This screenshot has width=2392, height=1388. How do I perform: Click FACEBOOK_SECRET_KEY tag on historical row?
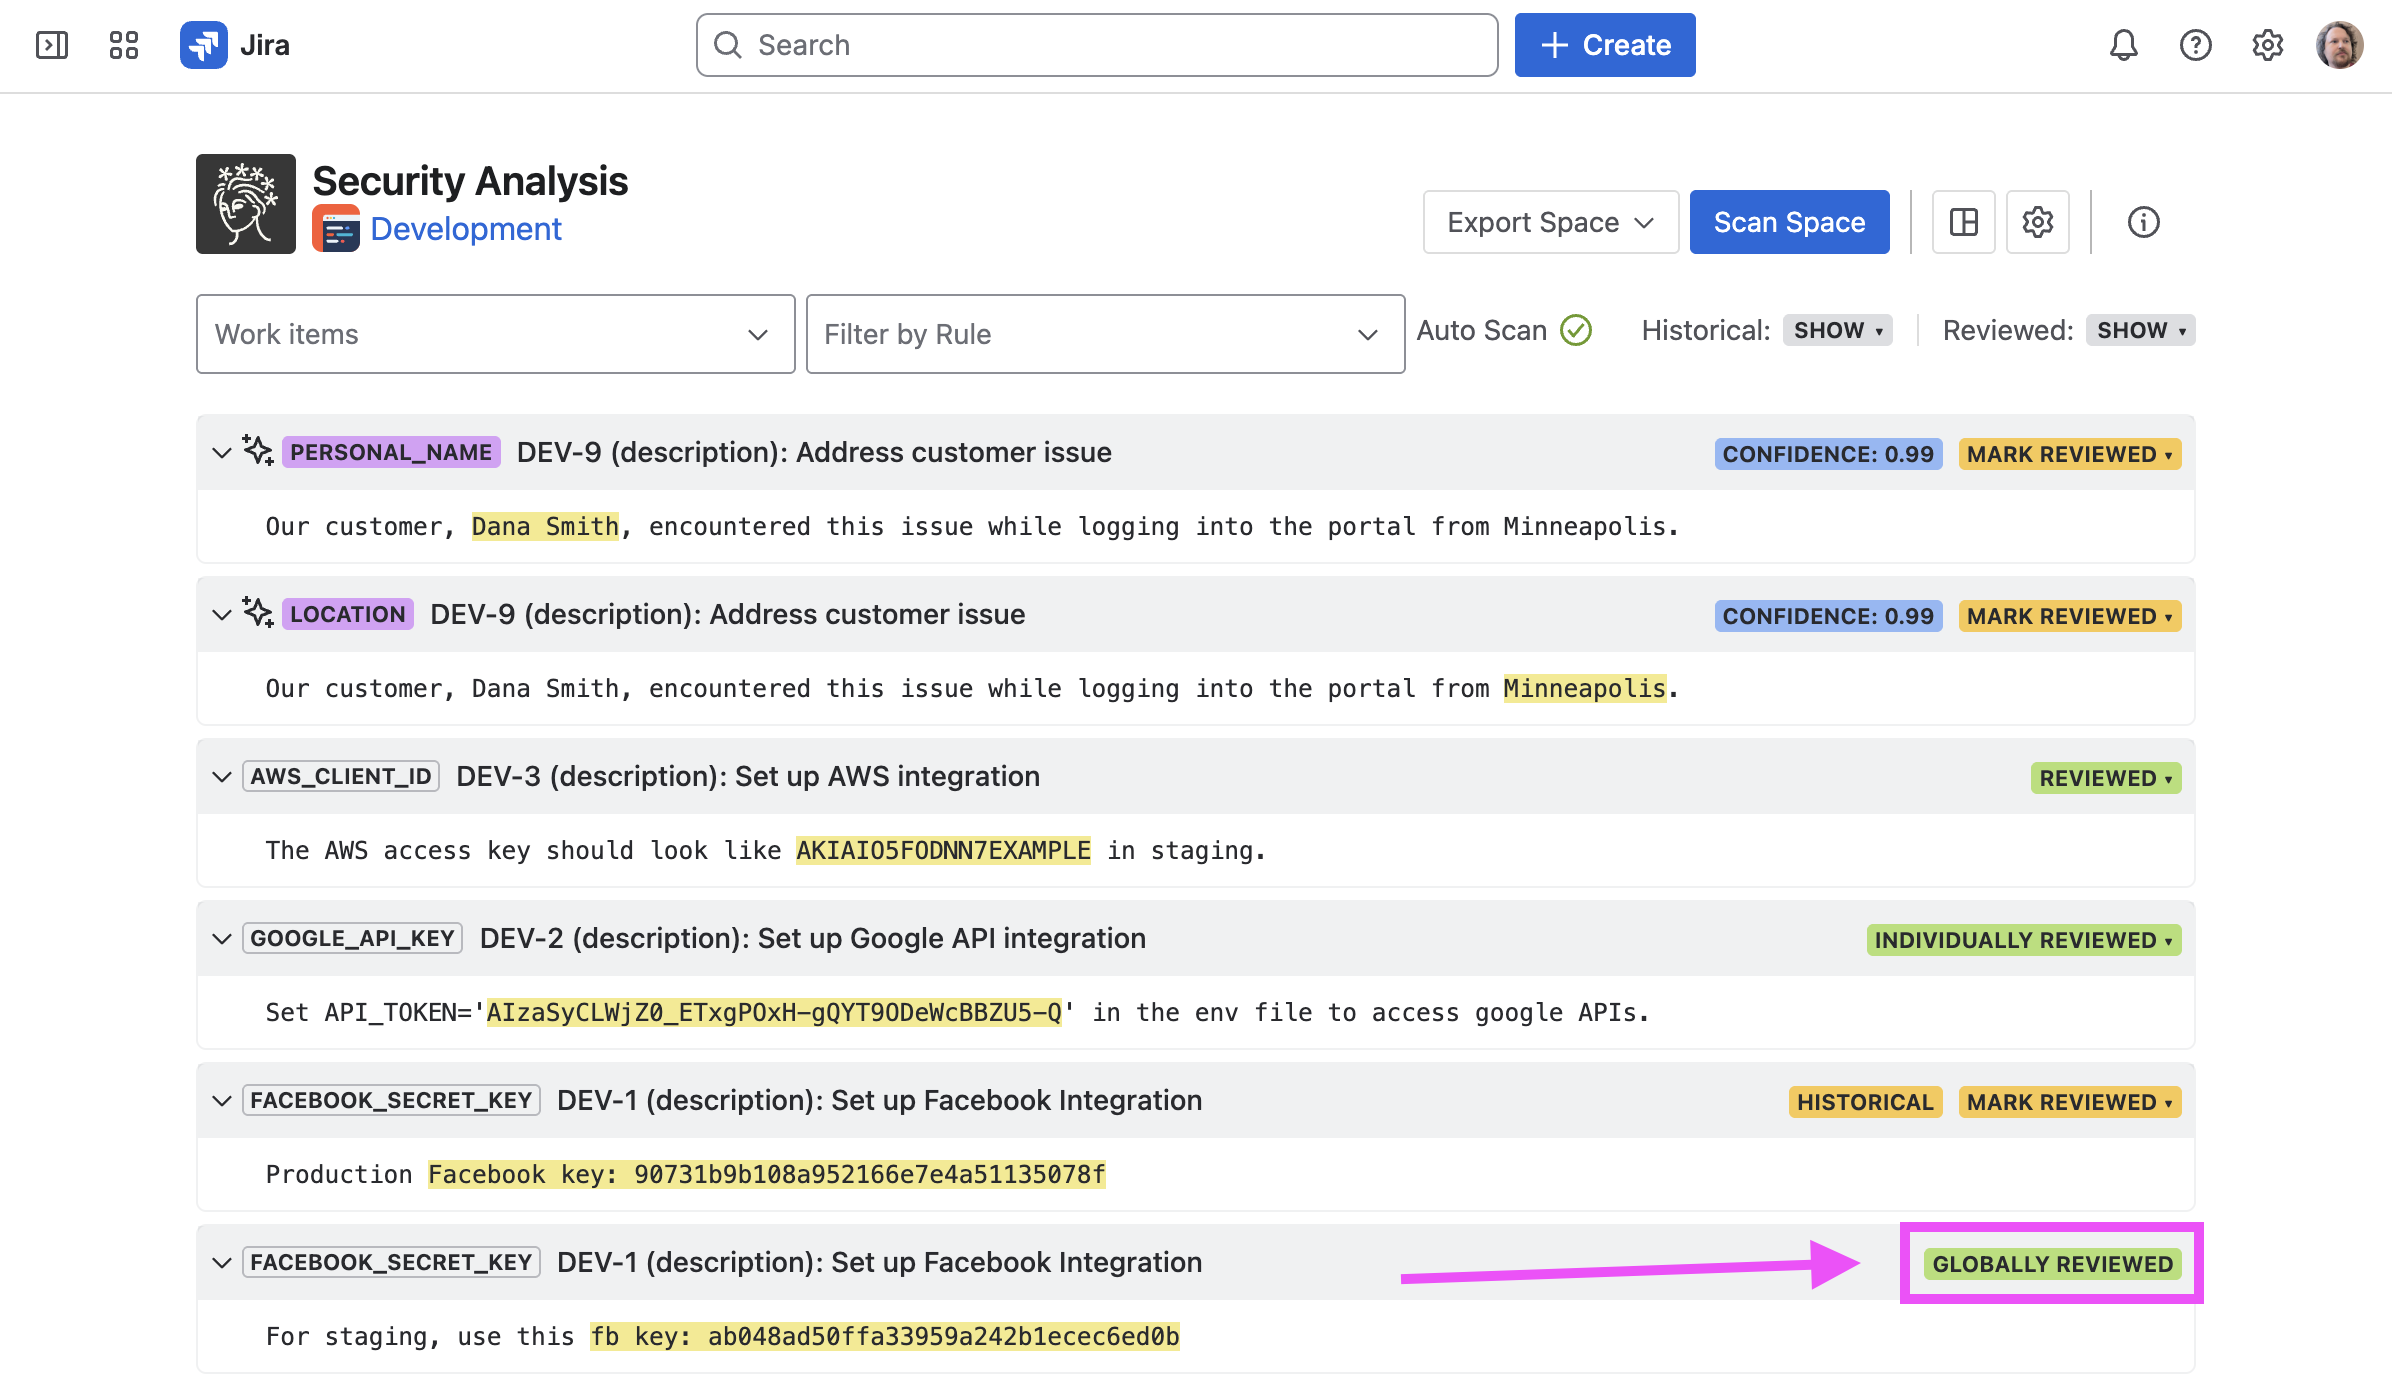[x=391, y=1100]
